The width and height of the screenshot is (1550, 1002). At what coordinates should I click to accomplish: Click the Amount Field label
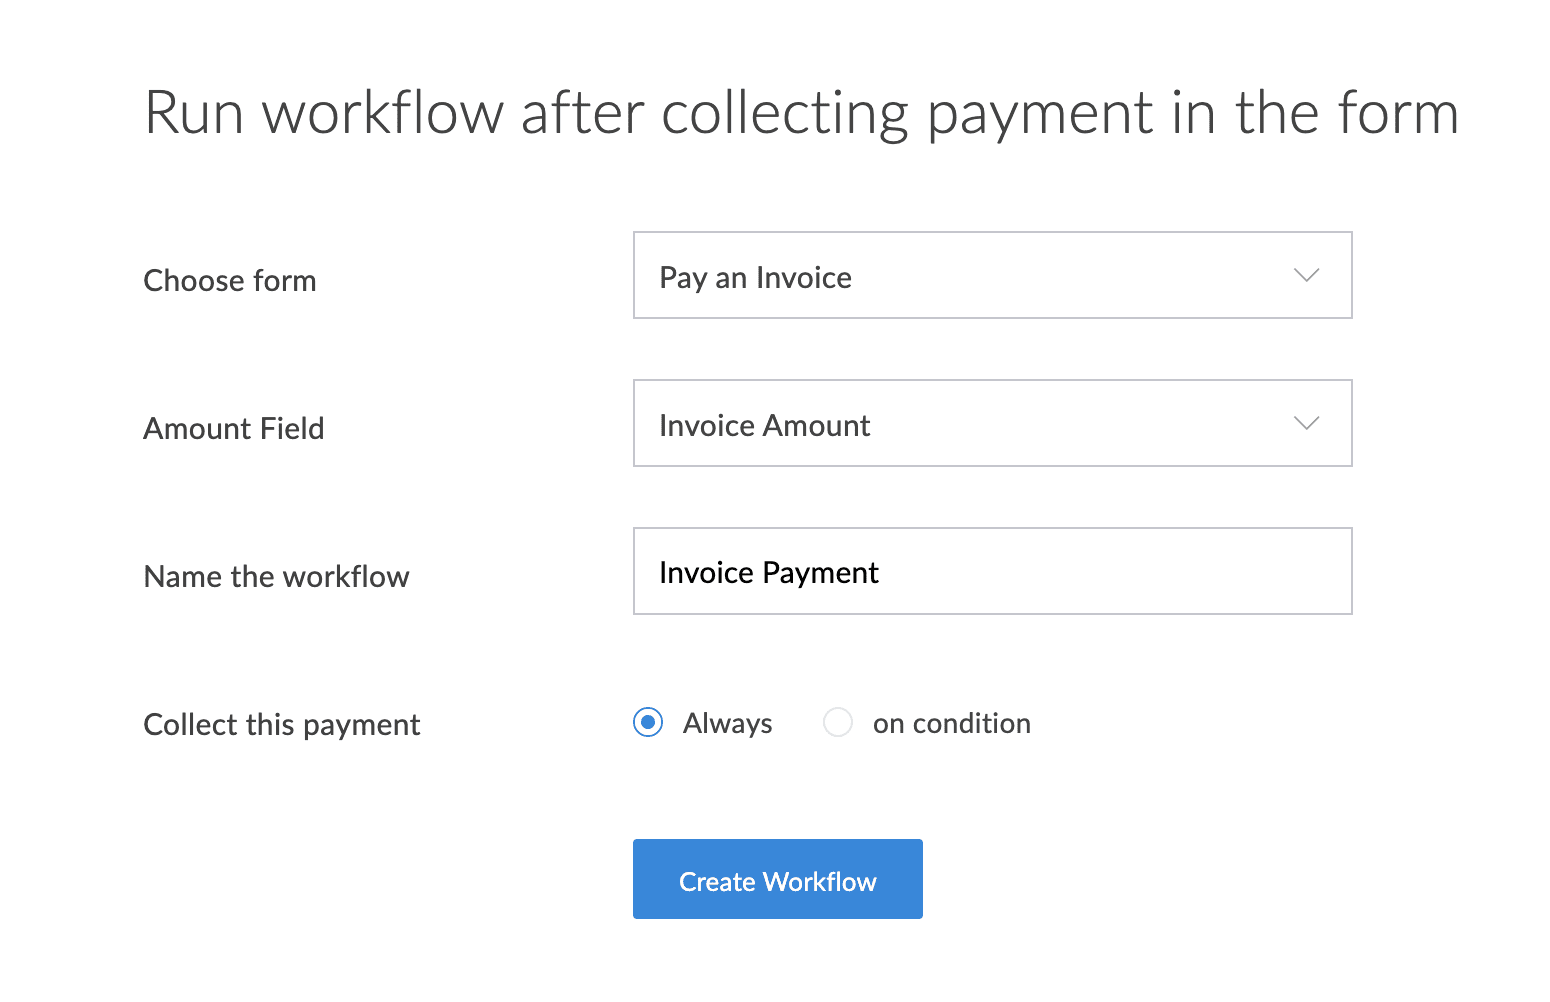(234, 429)
